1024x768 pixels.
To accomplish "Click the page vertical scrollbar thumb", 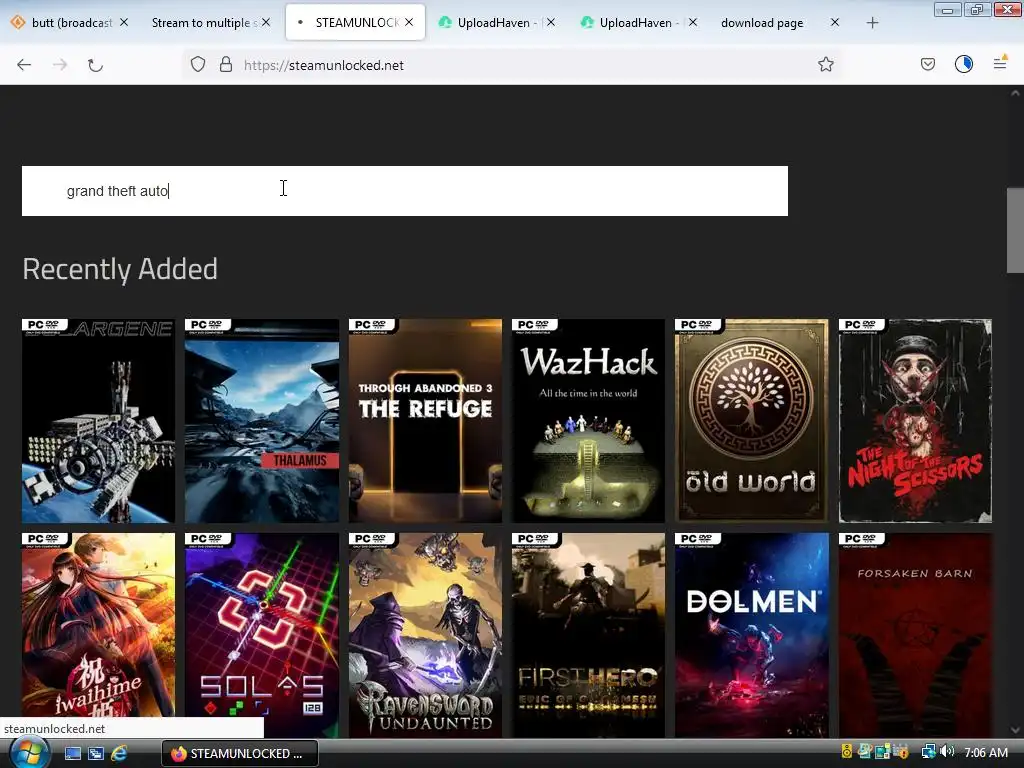I will tap(1015, 231).
